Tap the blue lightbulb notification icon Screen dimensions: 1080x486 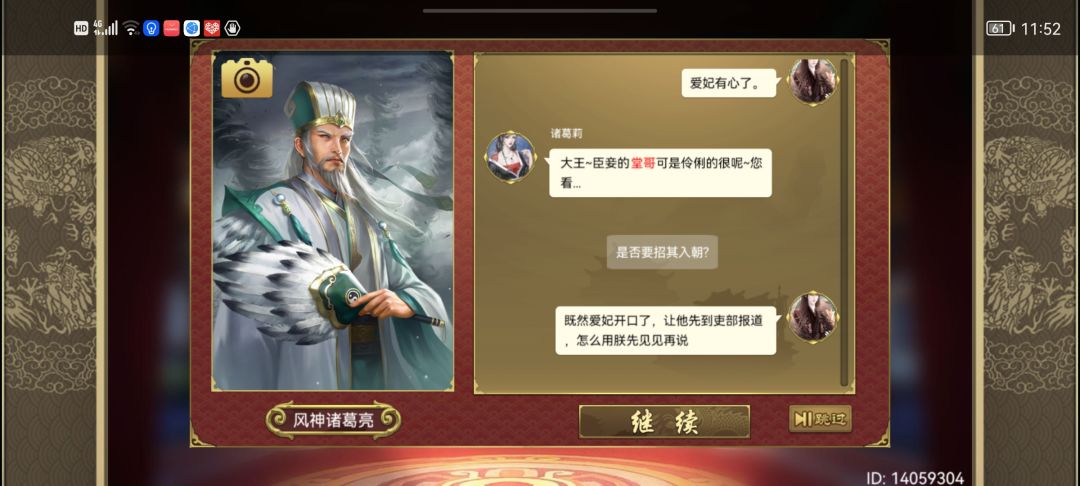click(x=152, y=28)
